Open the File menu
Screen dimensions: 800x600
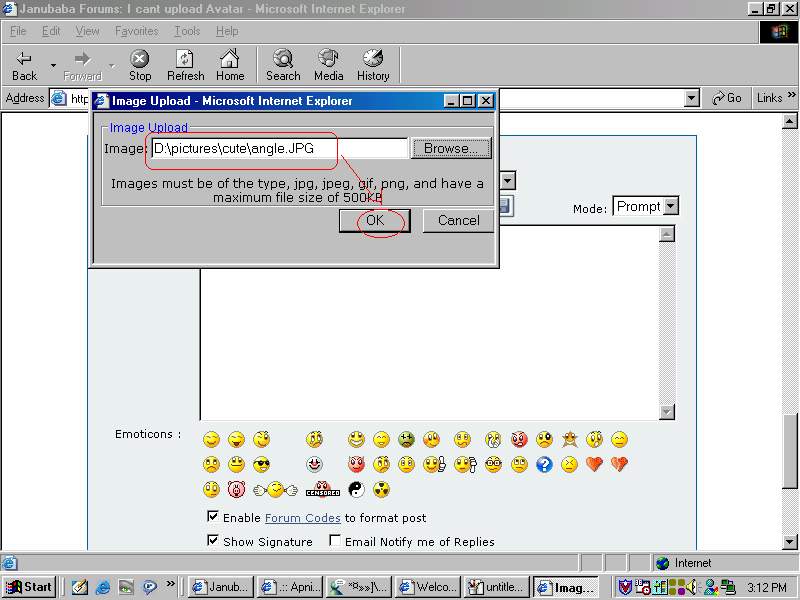point(17,31)
